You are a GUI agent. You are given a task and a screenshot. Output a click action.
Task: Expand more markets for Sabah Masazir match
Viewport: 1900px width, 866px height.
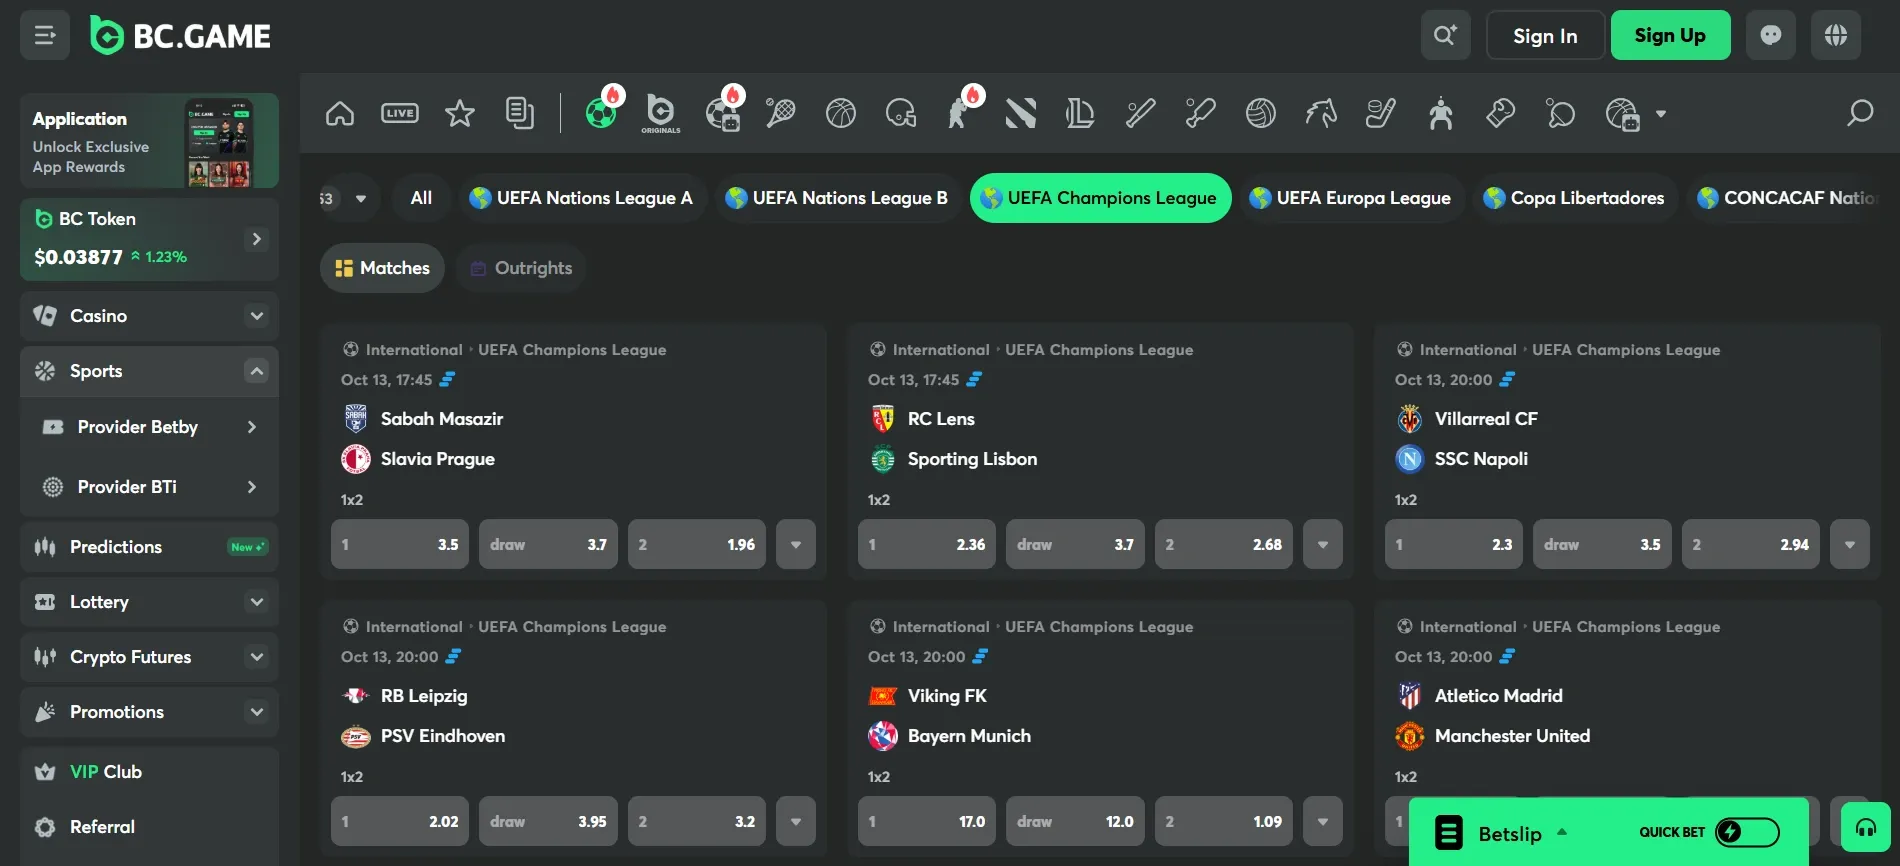pyautogui.click(x=796, y=544)
